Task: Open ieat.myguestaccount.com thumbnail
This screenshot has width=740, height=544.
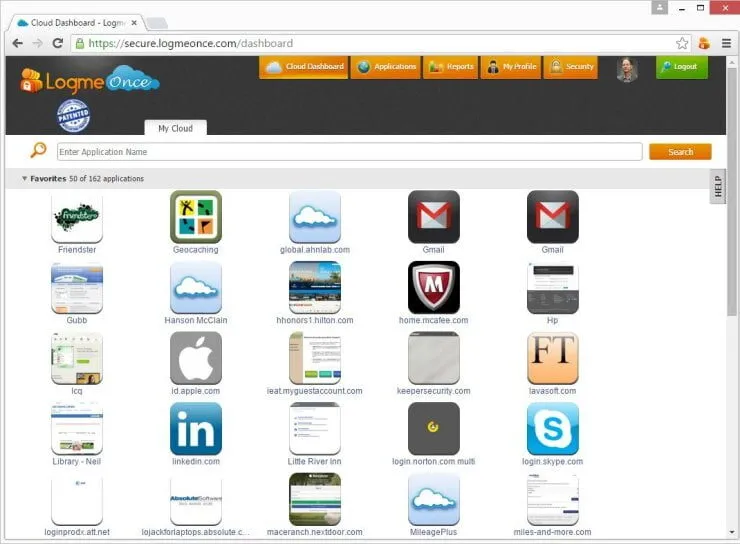Action: 315,359
